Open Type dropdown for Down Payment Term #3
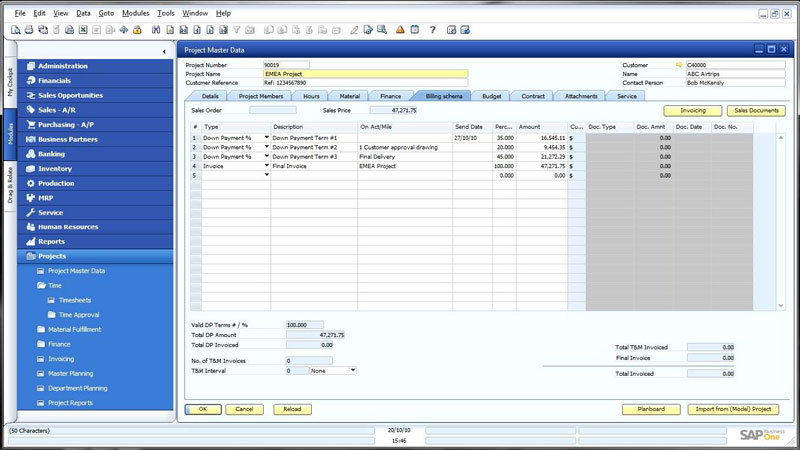Viewport: 800px width, 450px height. point(266,156)
